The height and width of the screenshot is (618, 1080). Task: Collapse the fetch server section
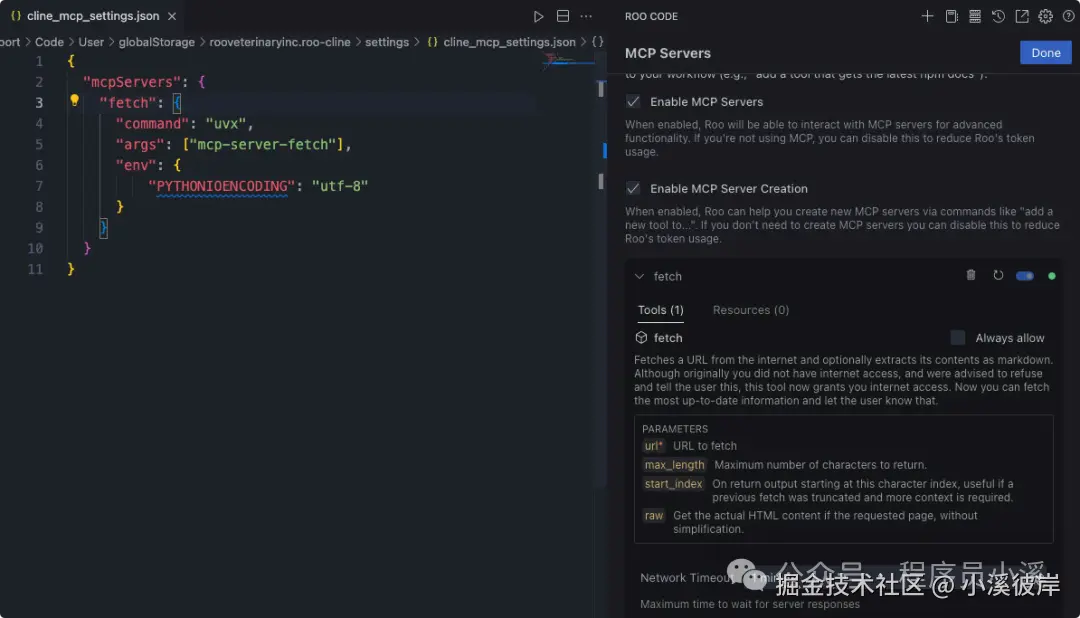[x=639, y=276]
